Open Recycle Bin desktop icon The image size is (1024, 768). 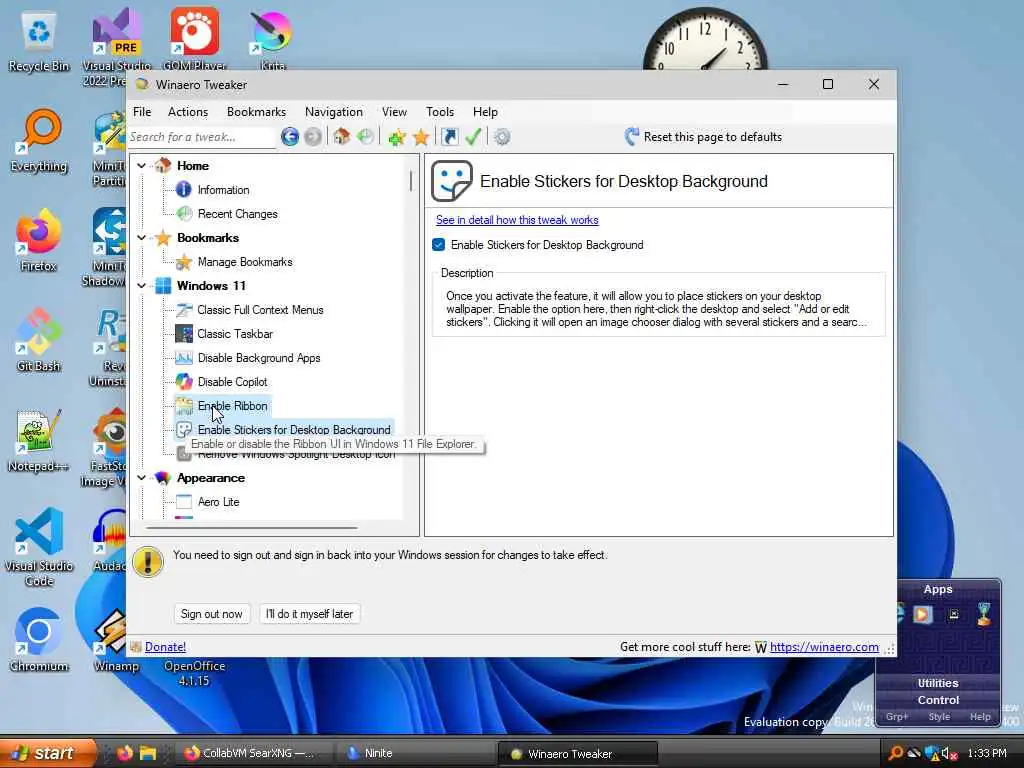click(39, 40)
